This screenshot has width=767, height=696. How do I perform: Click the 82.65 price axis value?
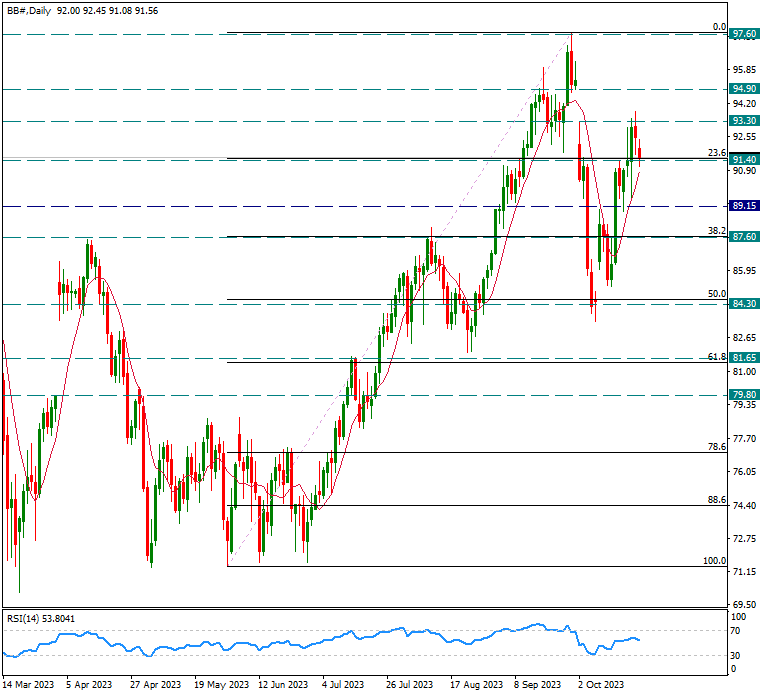click(x=744, y=337)
